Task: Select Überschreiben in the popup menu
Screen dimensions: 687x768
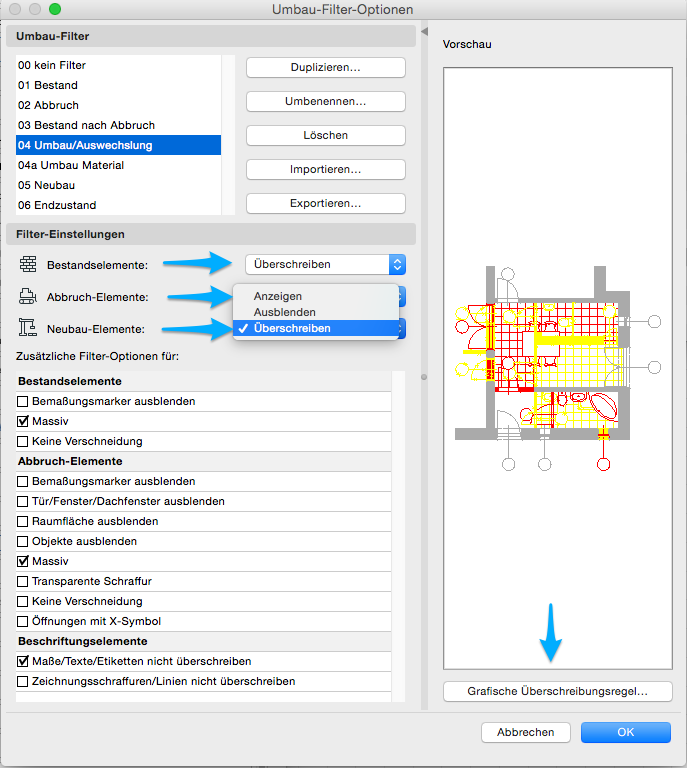Action: (x=292, y=328)
